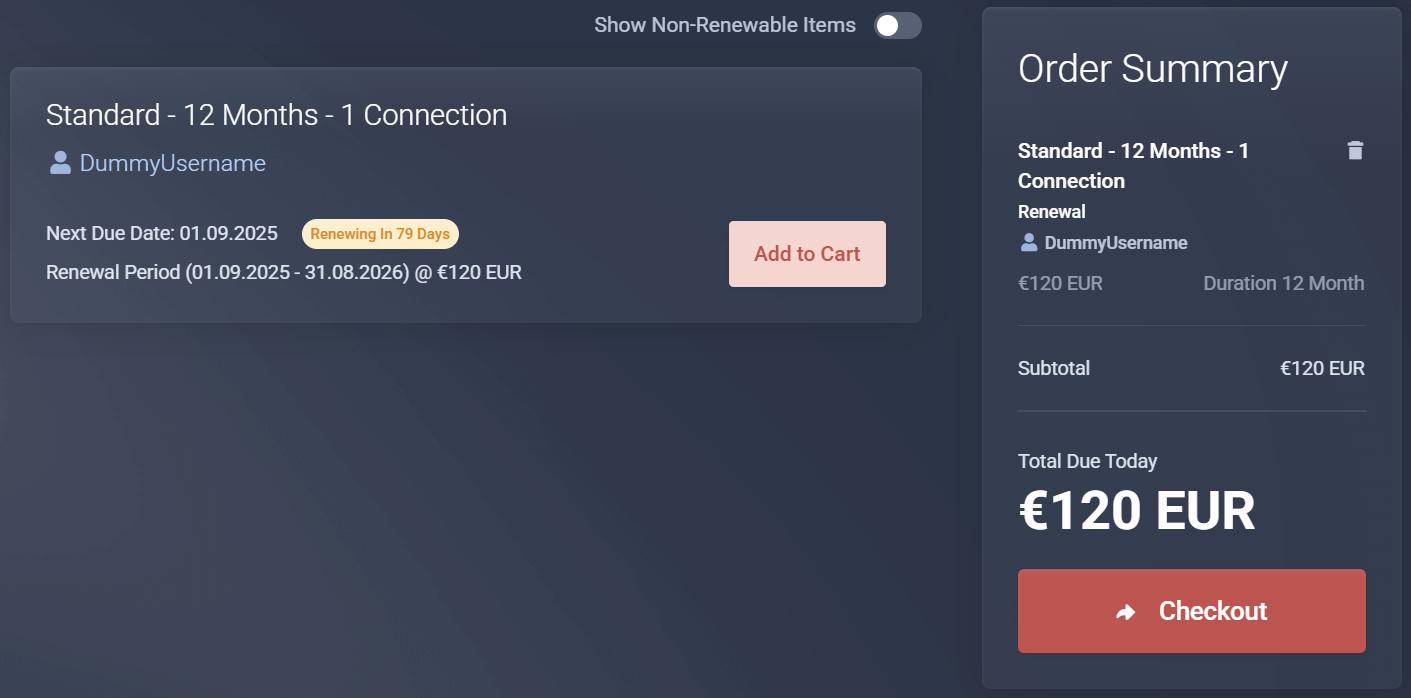Switch the Show Non-Renewable Items control
1411x698 pixels.
pos(897,25)
